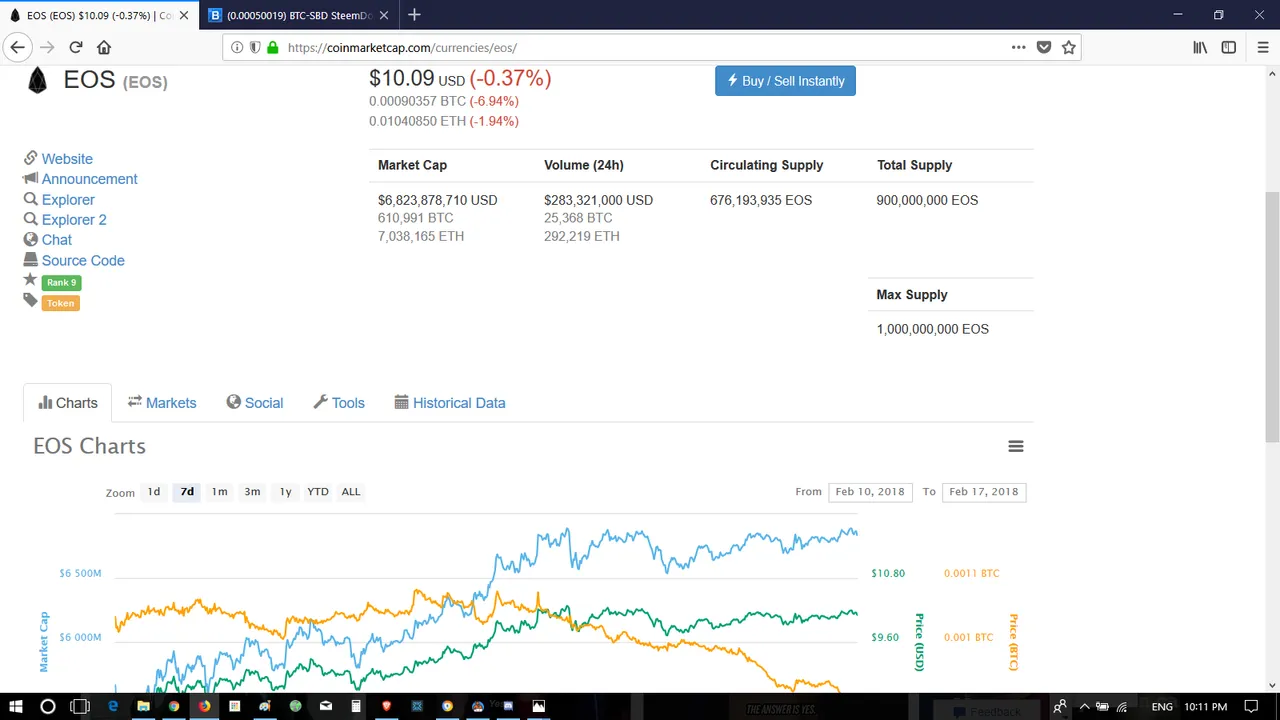
Task: View the Firefox library
Action: point(1200,47)
